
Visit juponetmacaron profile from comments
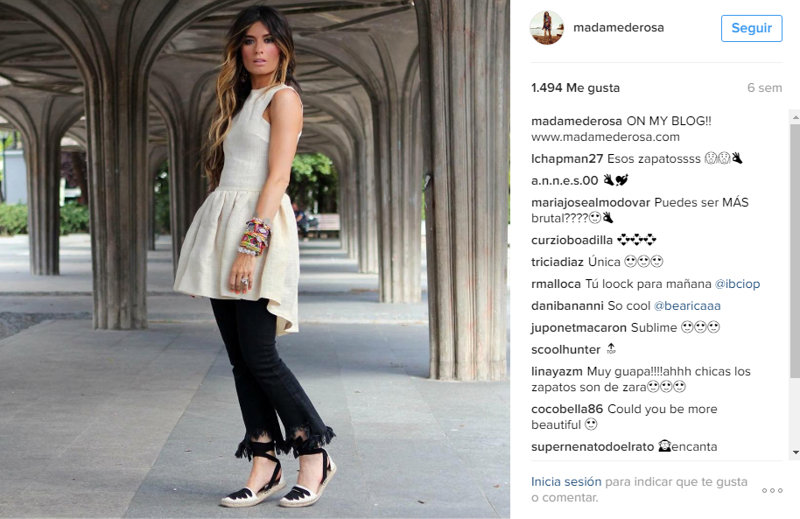[579, 328]
